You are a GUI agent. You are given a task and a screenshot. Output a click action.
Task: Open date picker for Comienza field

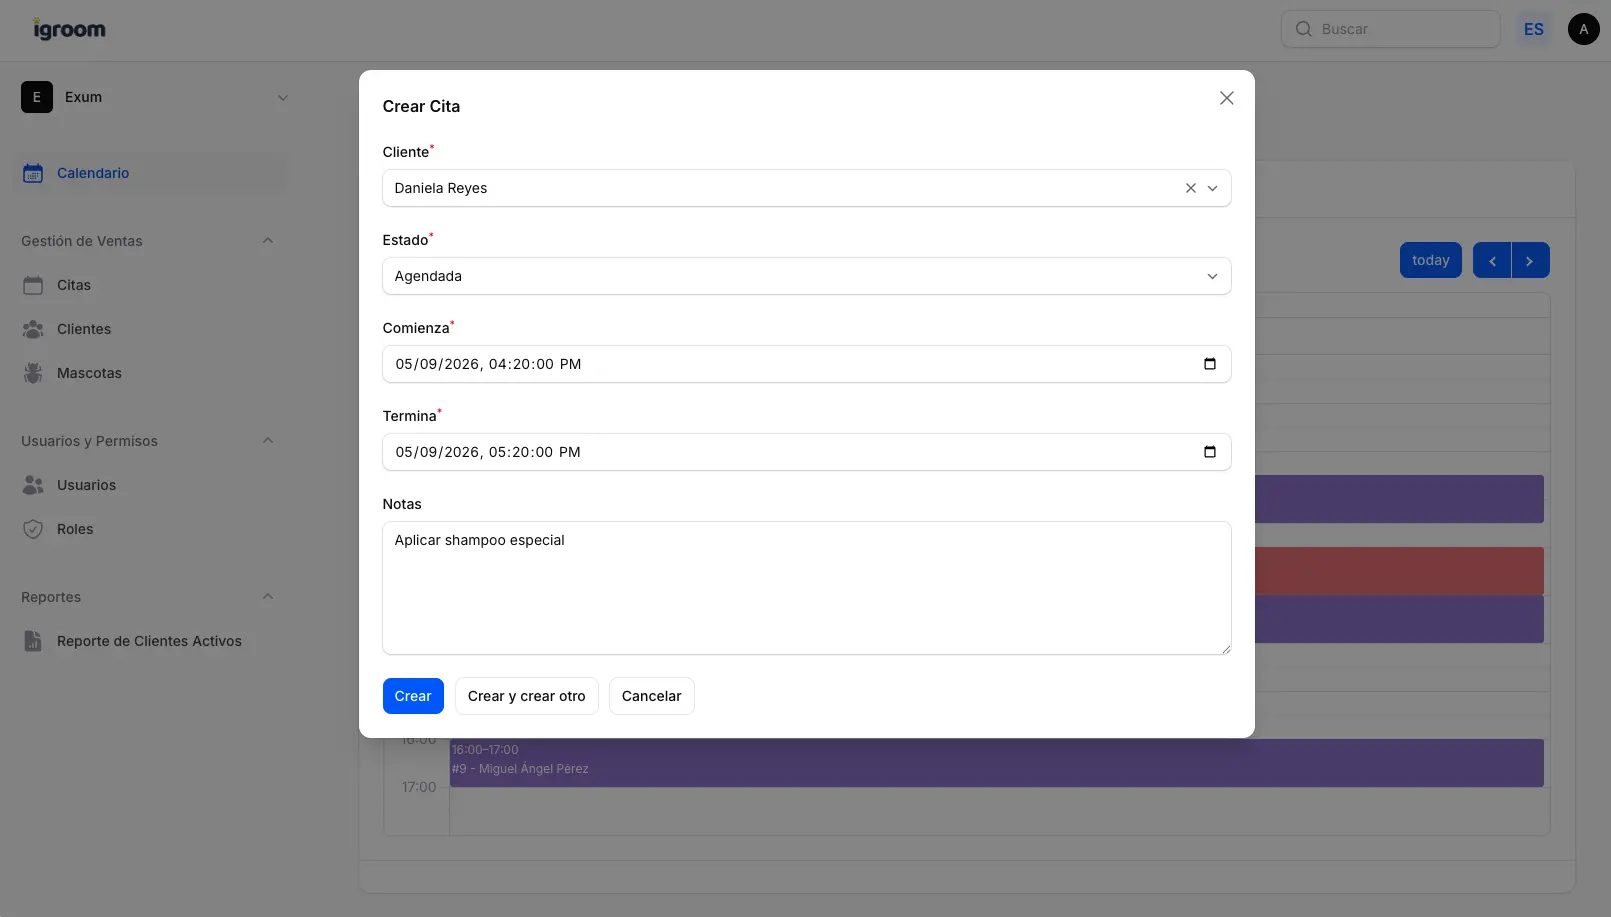coord(1209,364)
